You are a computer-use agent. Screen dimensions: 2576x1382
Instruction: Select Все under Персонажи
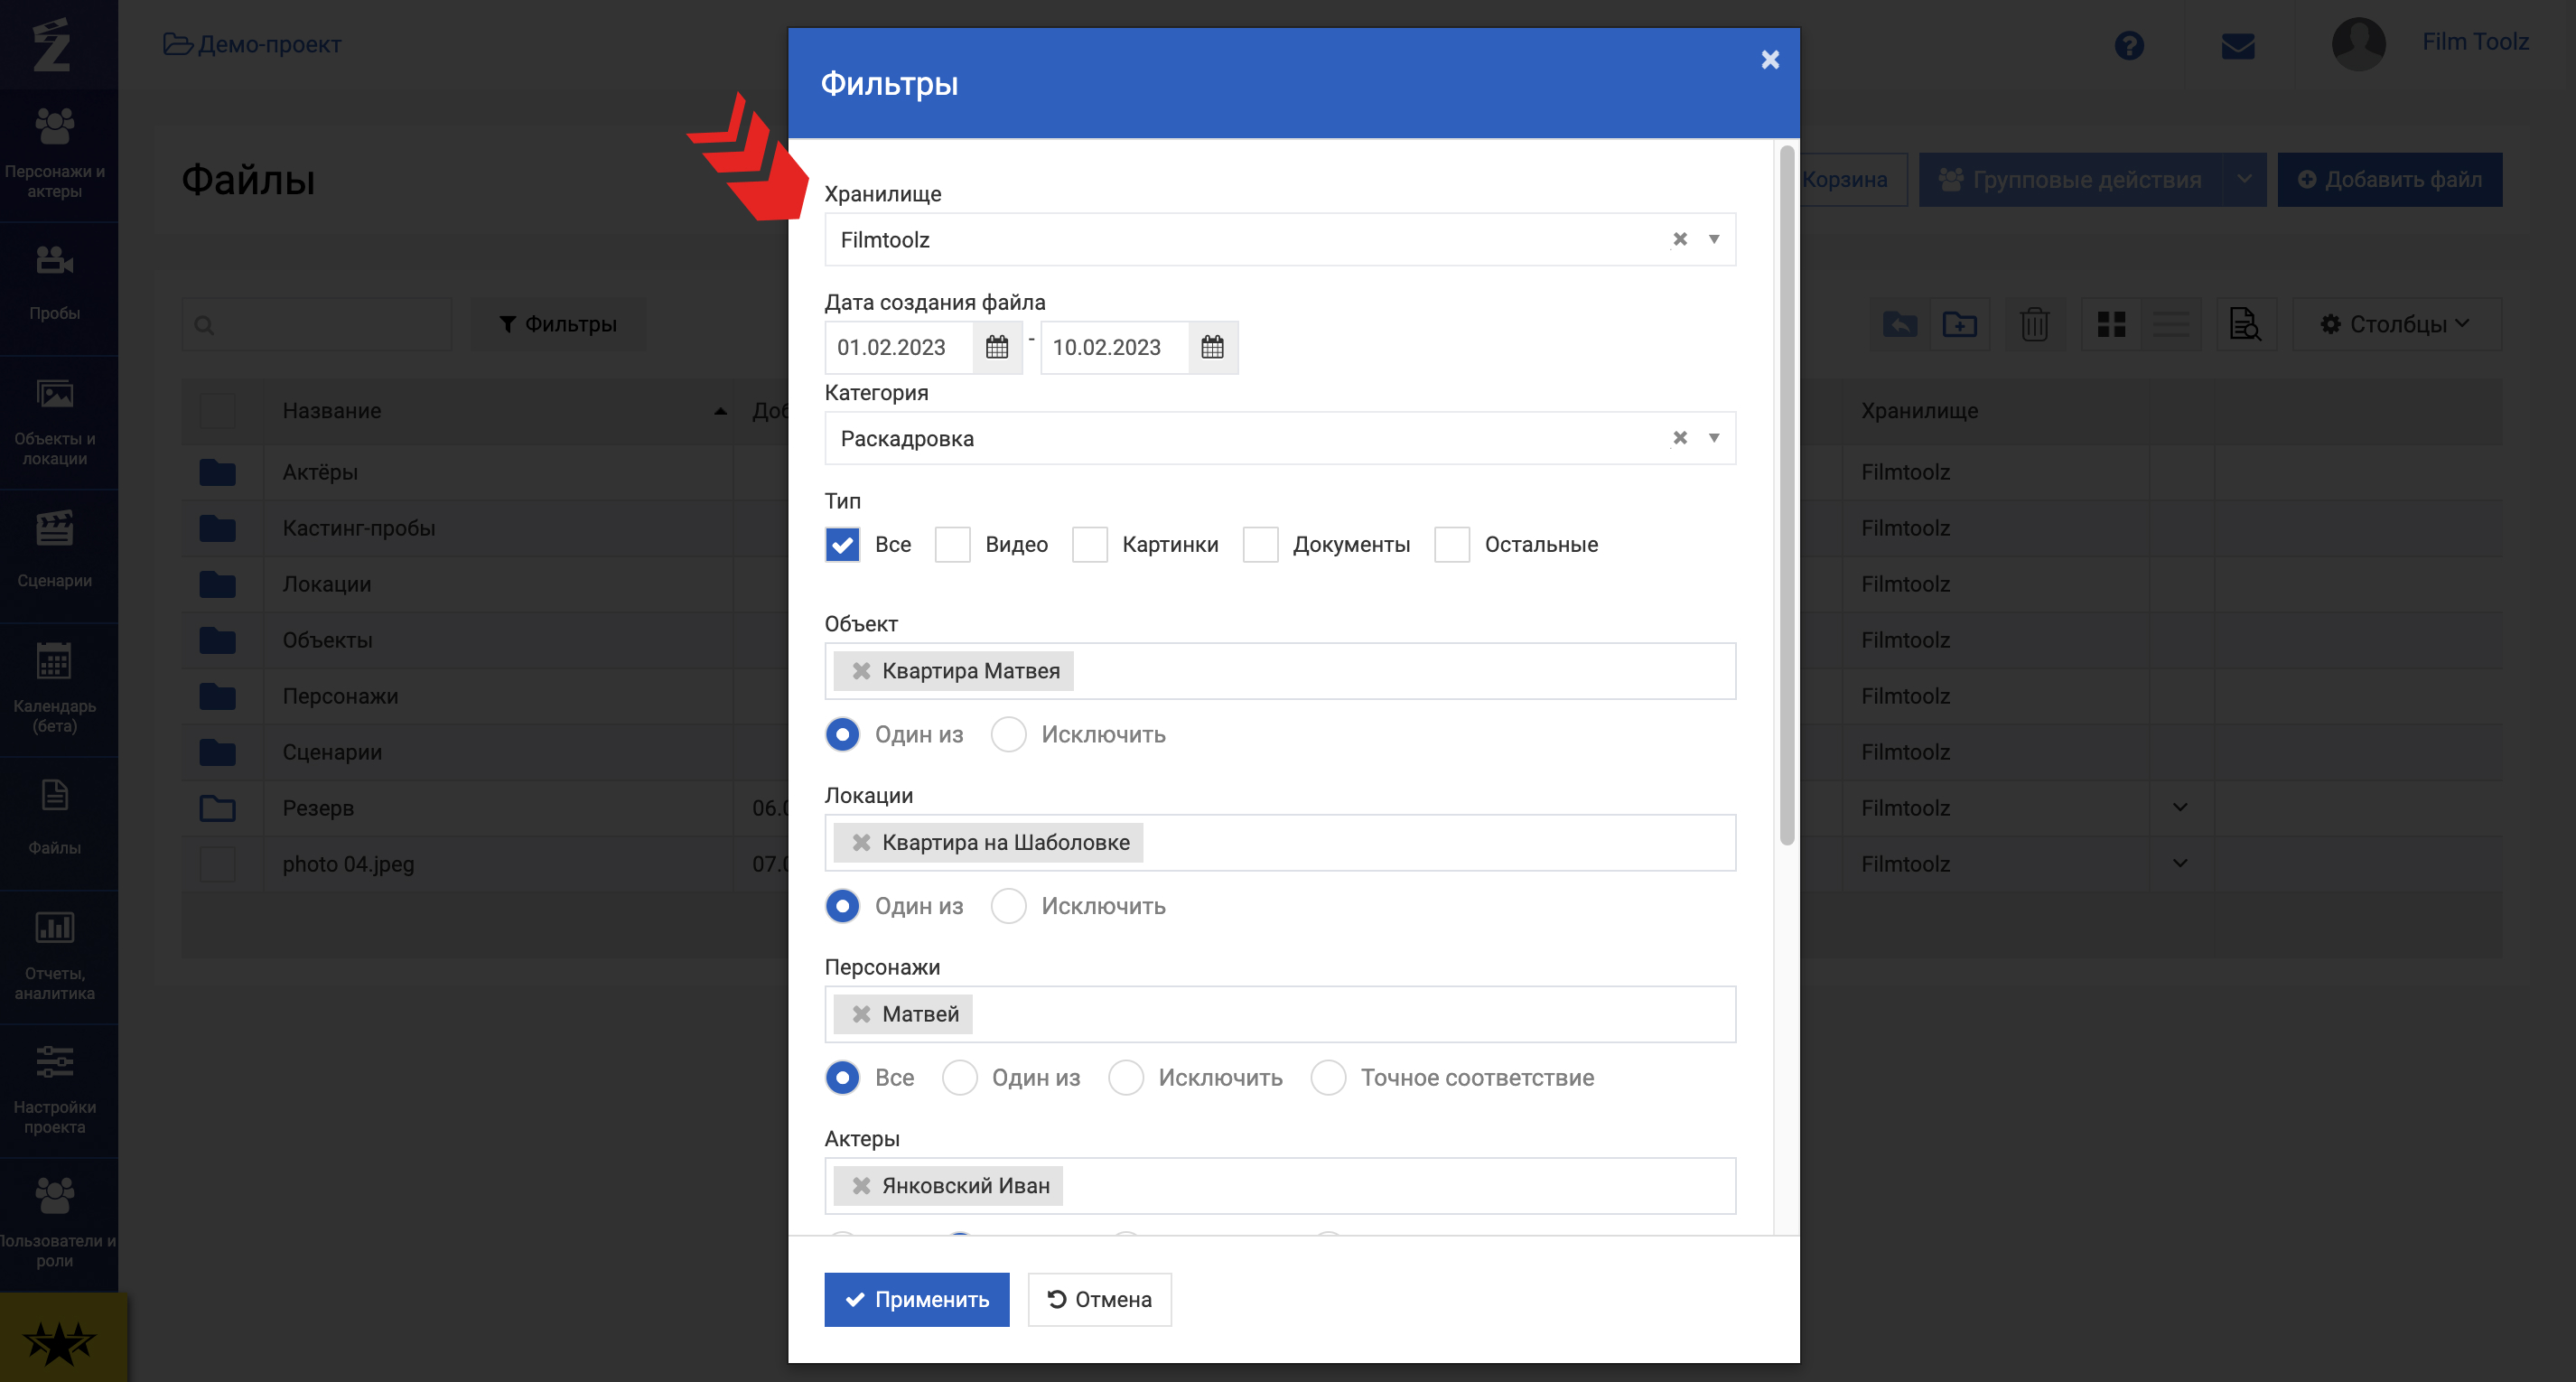coord(842,1077)
